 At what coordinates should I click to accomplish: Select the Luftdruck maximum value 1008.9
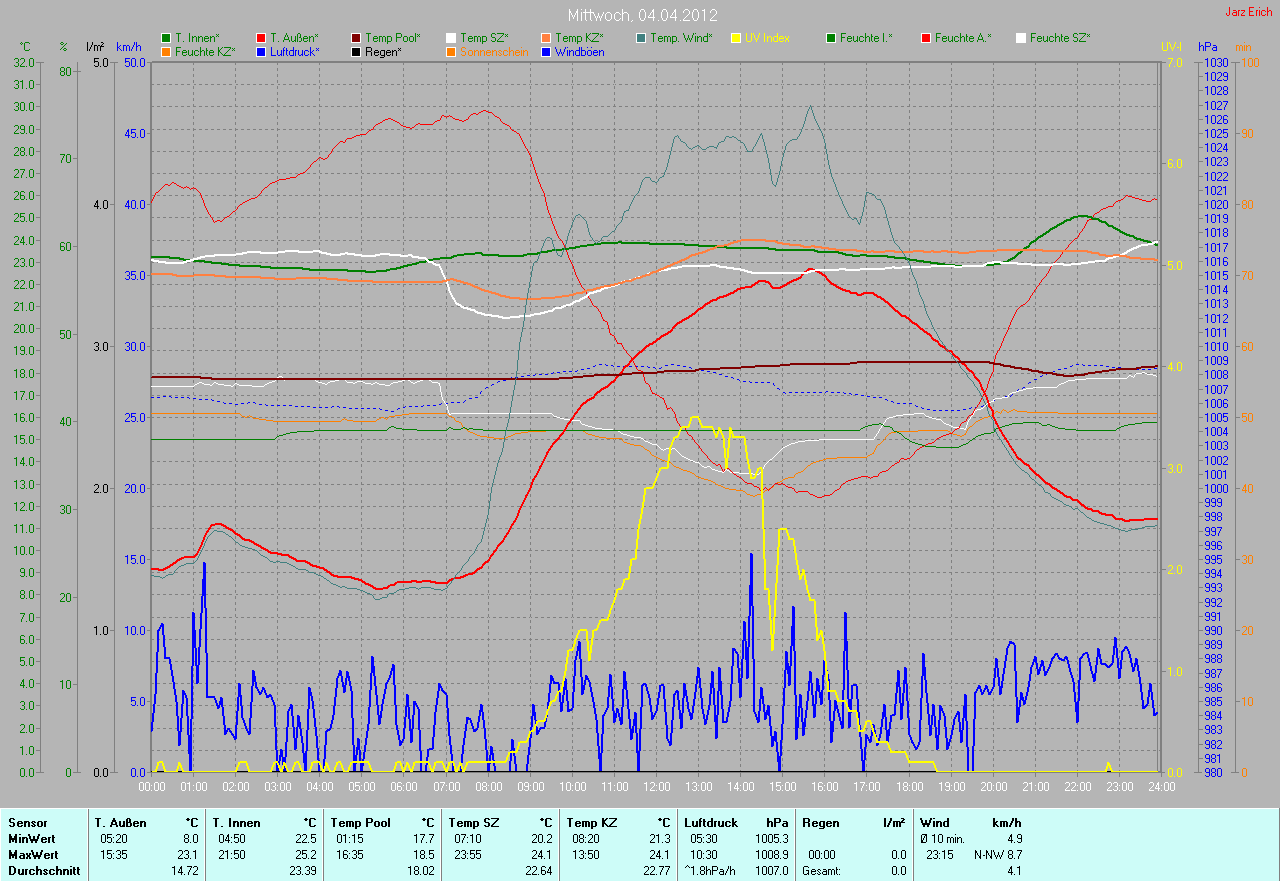tap(770, 855)
